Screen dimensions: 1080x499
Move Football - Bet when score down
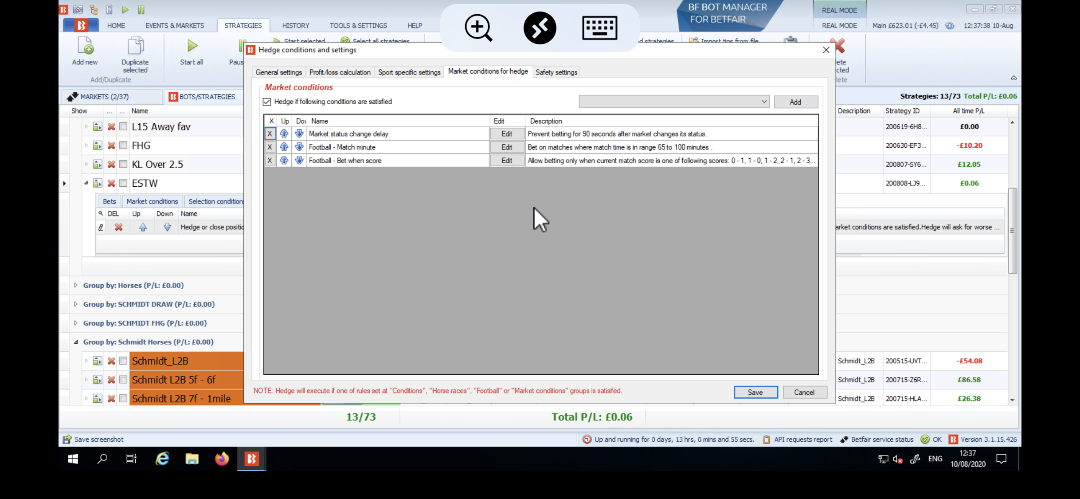point(299,160)
